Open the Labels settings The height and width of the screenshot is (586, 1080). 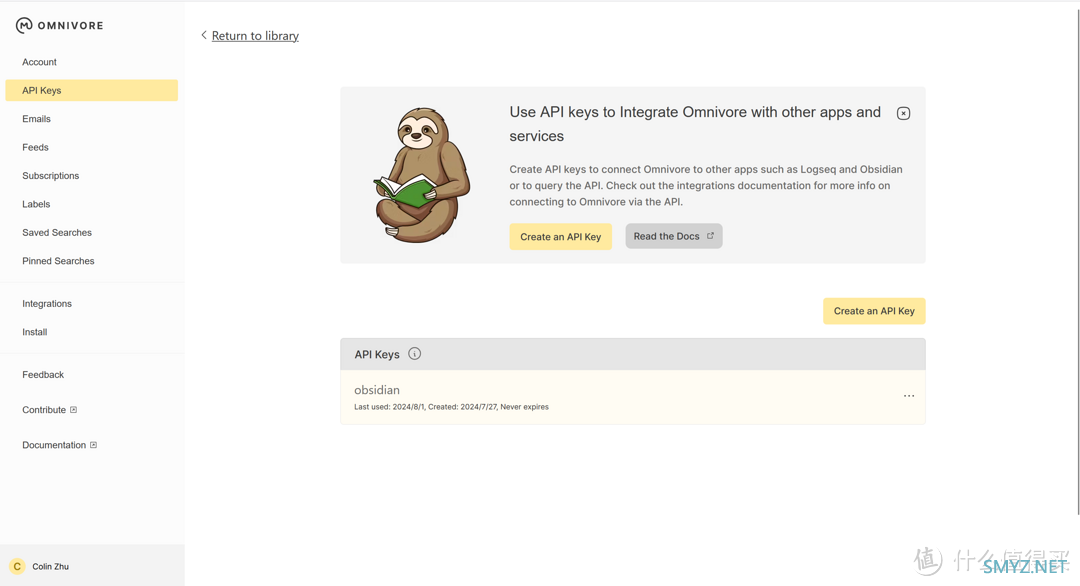click(36, 204)
